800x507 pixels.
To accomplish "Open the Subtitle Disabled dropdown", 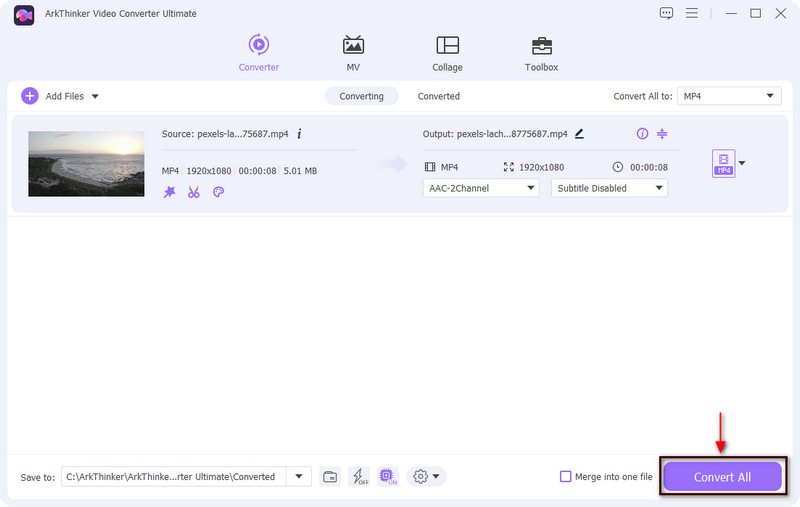I will 609,188.
